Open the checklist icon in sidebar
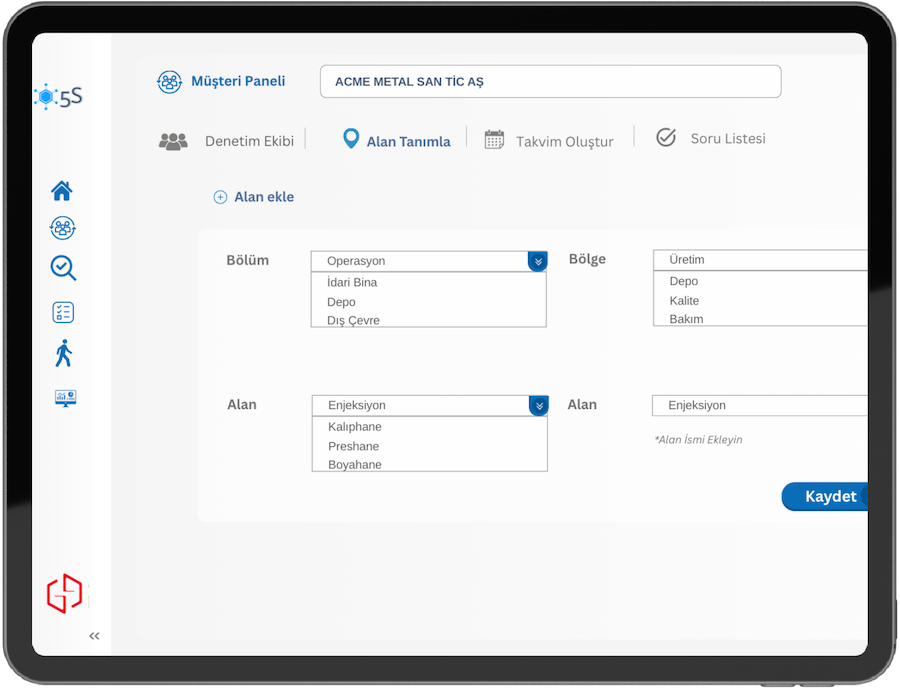Viewport: 900px width, 688px height. click(x=63, y=312)
